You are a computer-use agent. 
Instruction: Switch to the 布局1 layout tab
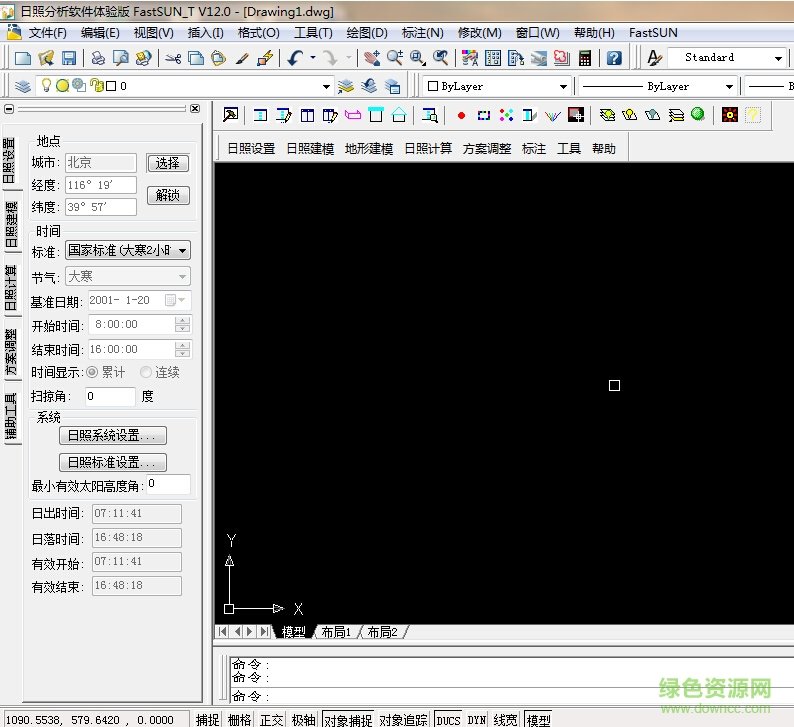tap(335, 632)
